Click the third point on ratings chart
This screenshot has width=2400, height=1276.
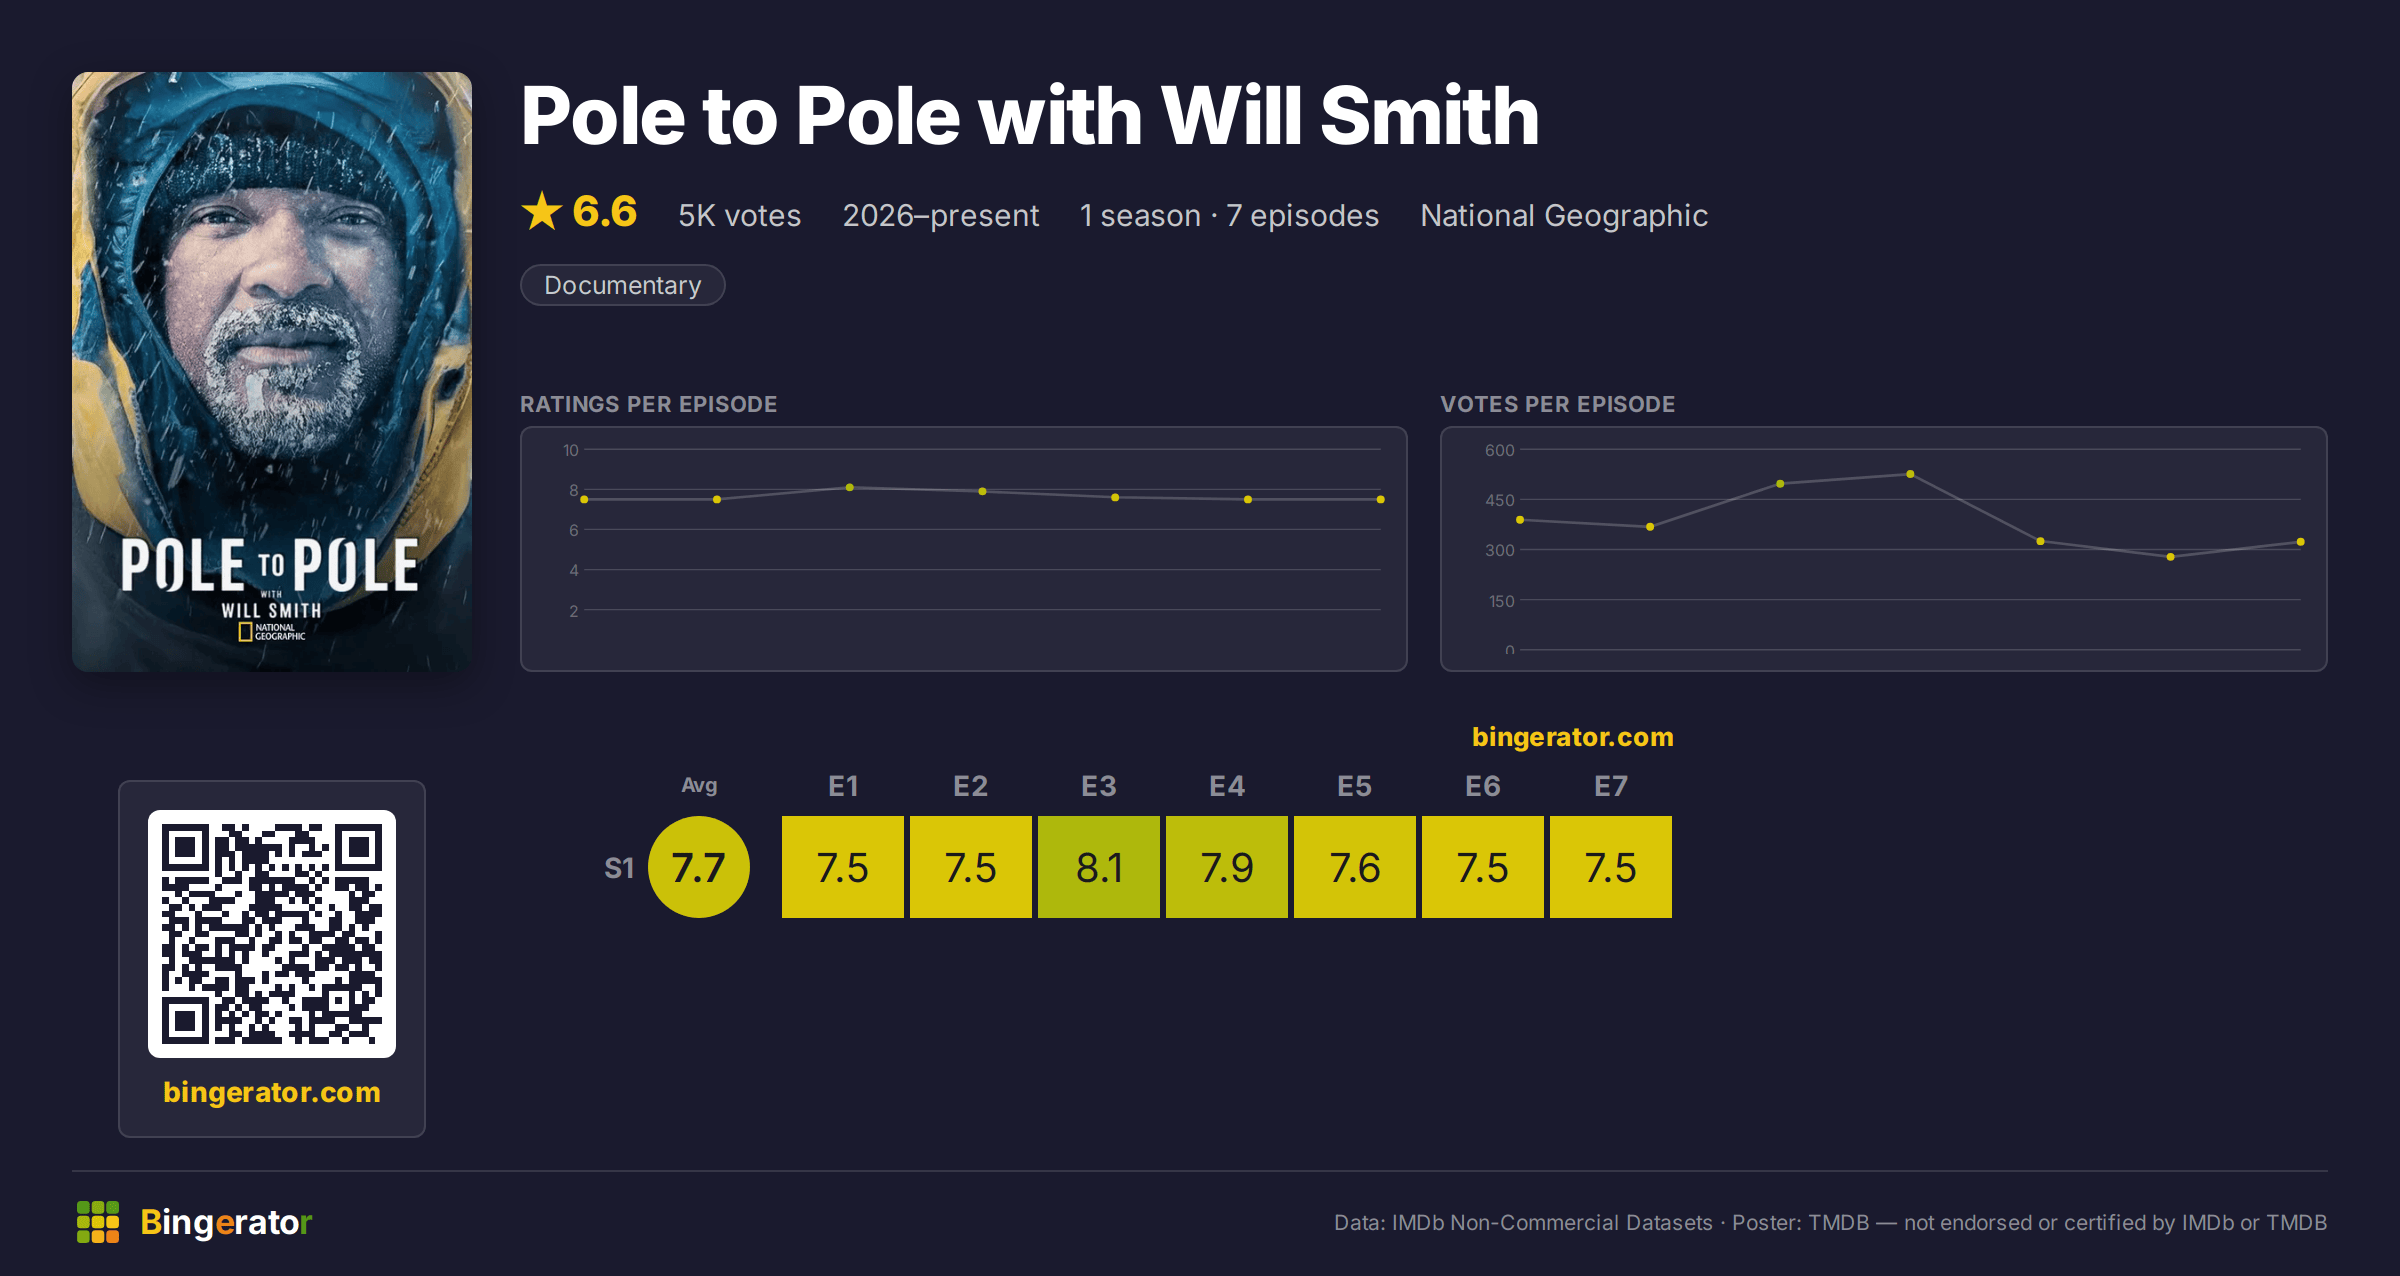pyautogui.click(x=850, y=488)
